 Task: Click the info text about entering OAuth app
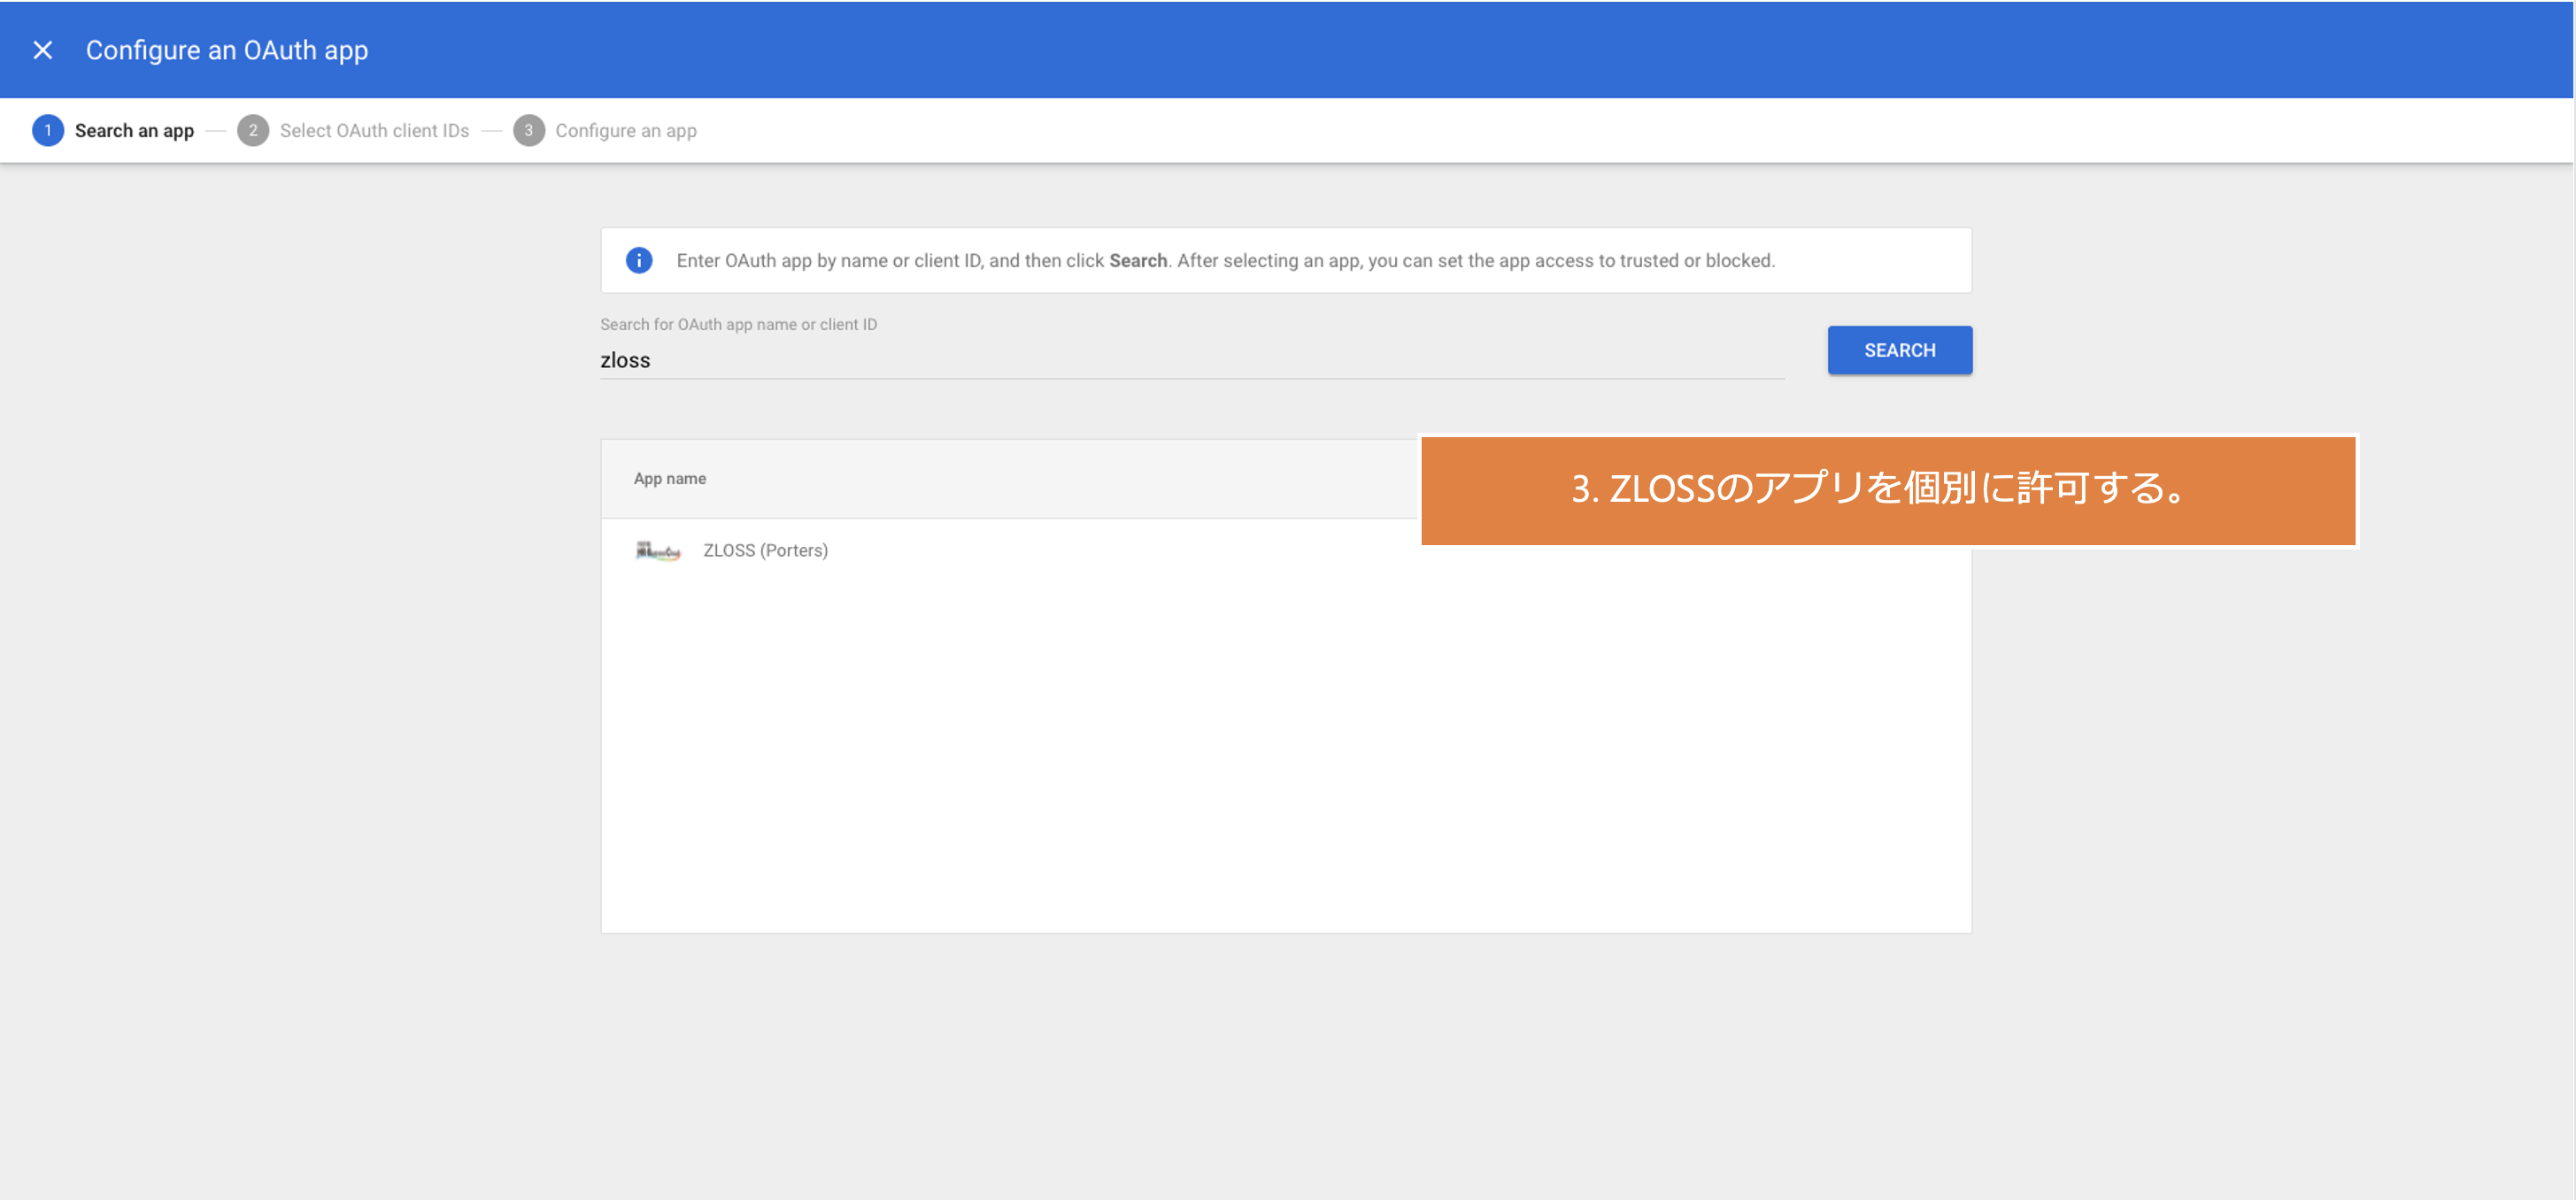(x=1226, y=261)
